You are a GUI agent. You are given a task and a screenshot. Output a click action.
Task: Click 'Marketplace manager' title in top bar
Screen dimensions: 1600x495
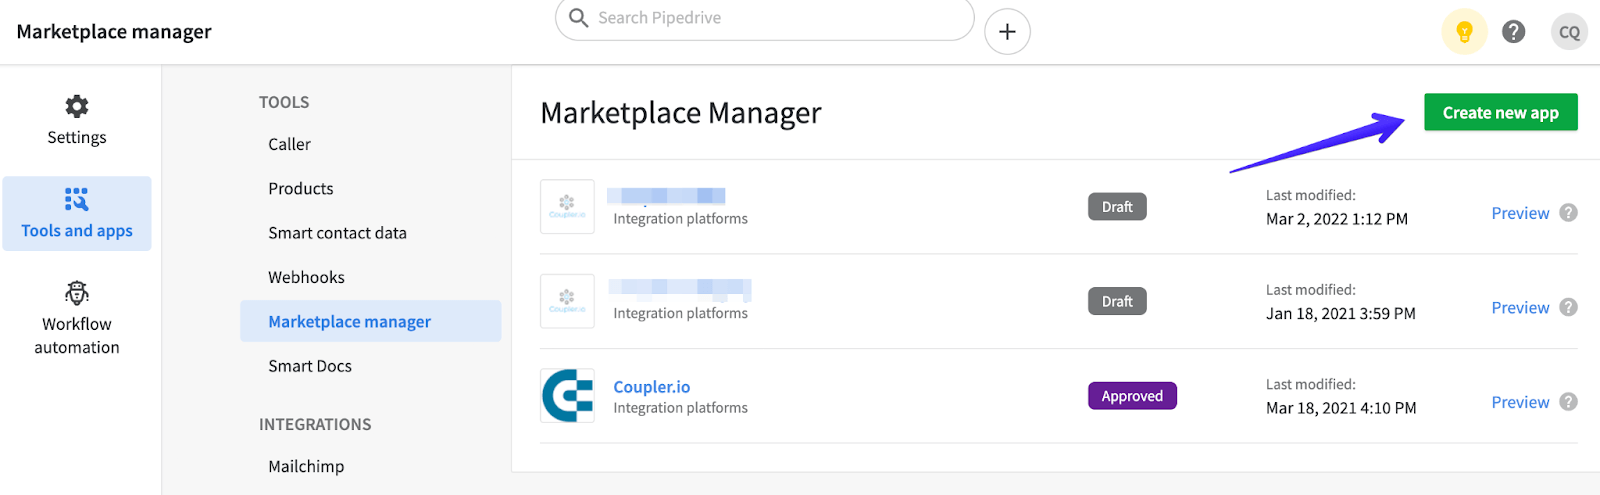coord(114,32)
